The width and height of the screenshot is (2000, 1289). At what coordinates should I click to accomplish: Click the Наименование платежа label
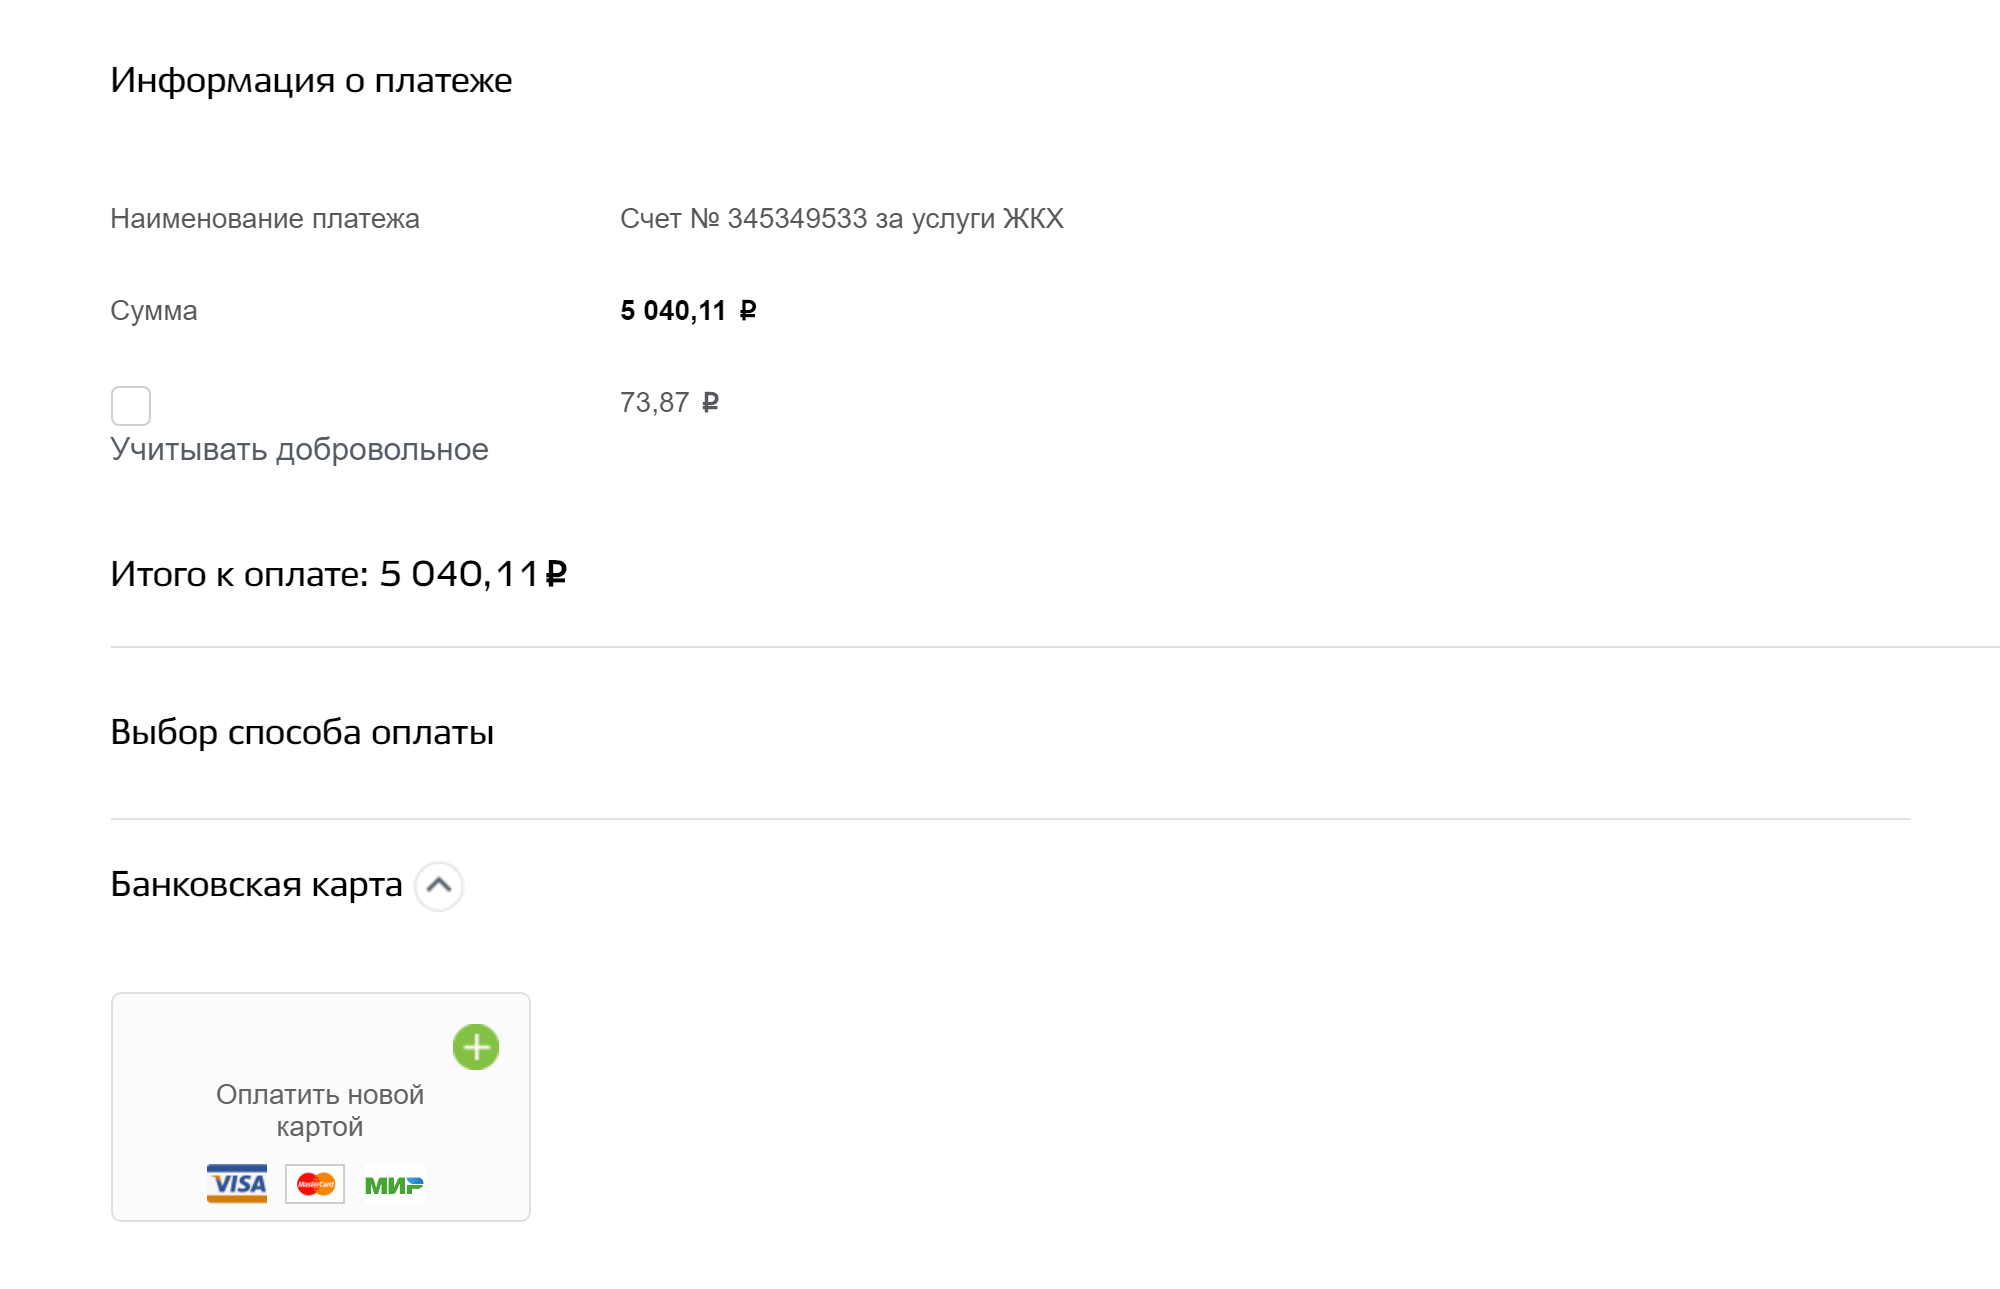pos(265,219)
